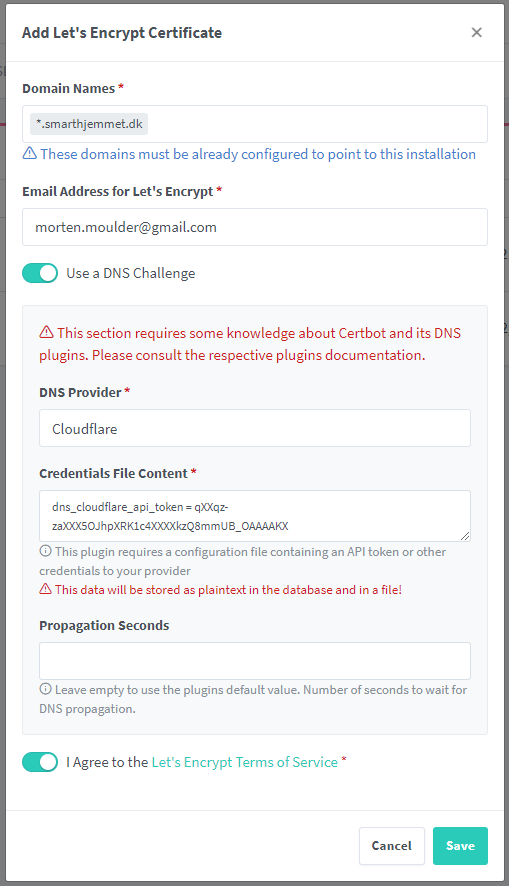This screenshot has height=886, width=509.
Task: Click the 'Use a DNS Challenge' label text
Action: tap(130, 273)
